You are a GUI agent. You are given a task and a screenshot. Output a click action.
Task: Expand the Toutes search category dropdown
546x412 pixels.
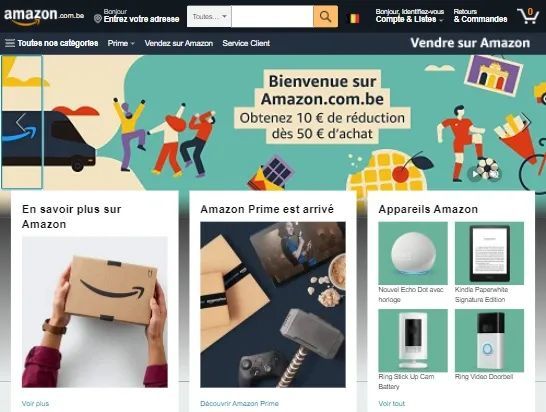coord(209,16)
